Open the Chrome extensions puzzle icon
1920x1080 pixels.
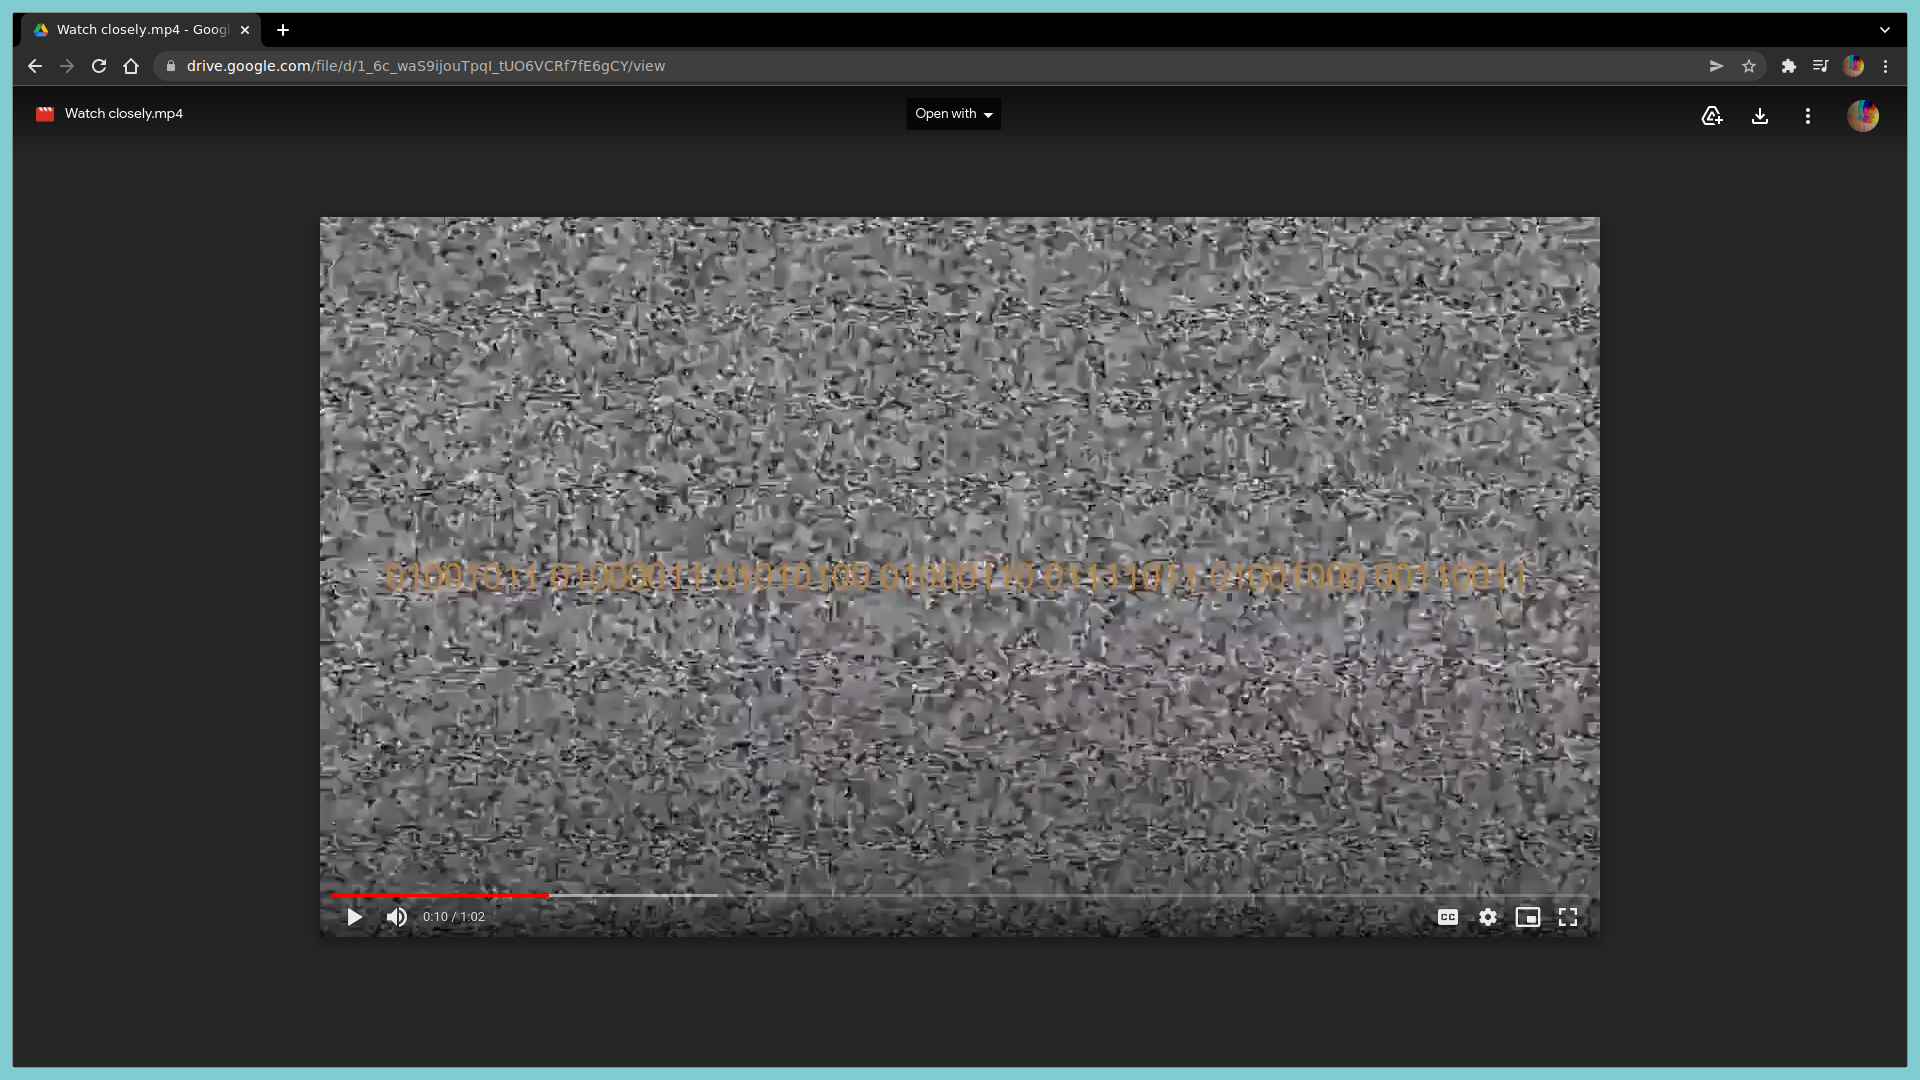click(1789, 66)
